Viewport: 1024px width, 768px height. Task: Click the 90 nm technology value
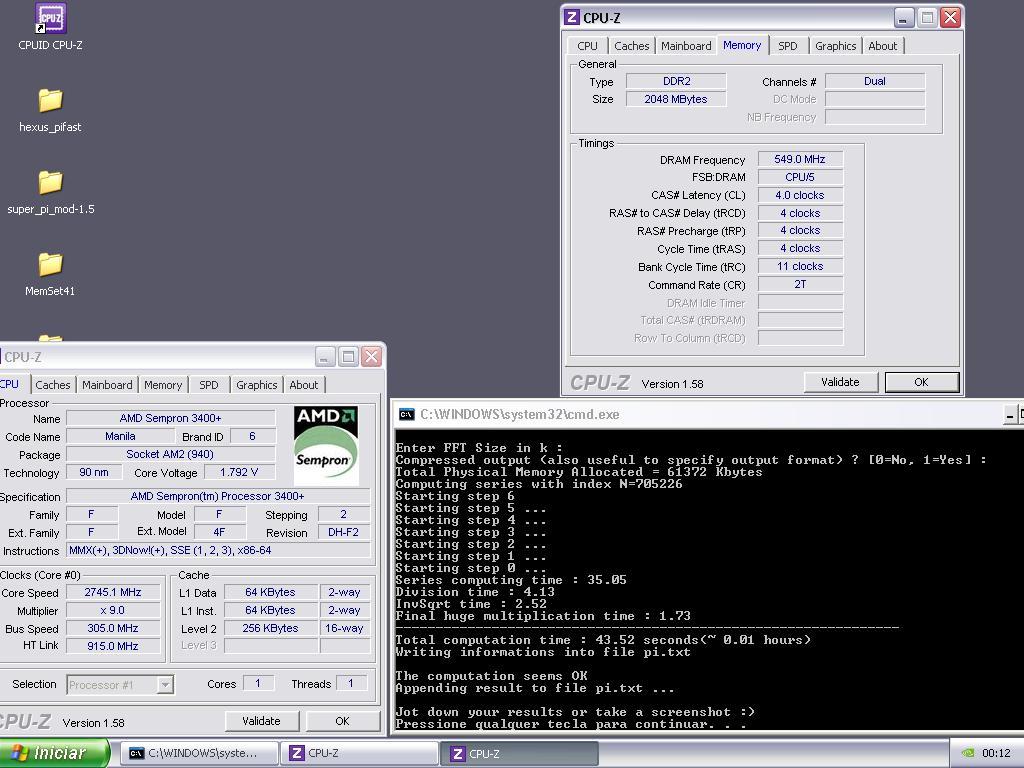tap(94, 472)
